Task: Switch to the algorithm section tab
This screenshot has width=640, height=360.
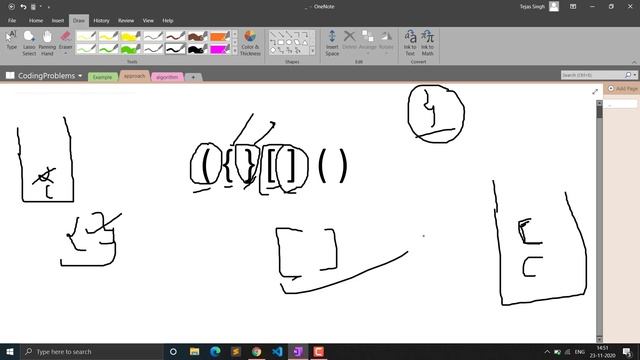Action: [x=167, y=77]
